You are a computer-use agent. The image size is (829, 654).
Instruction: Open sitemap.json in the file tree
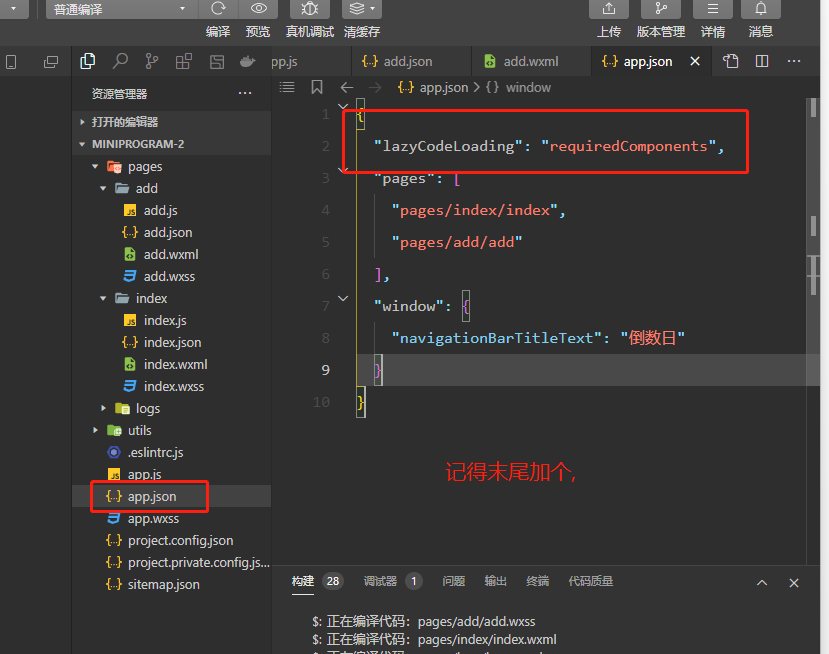(x=163, y=585)
